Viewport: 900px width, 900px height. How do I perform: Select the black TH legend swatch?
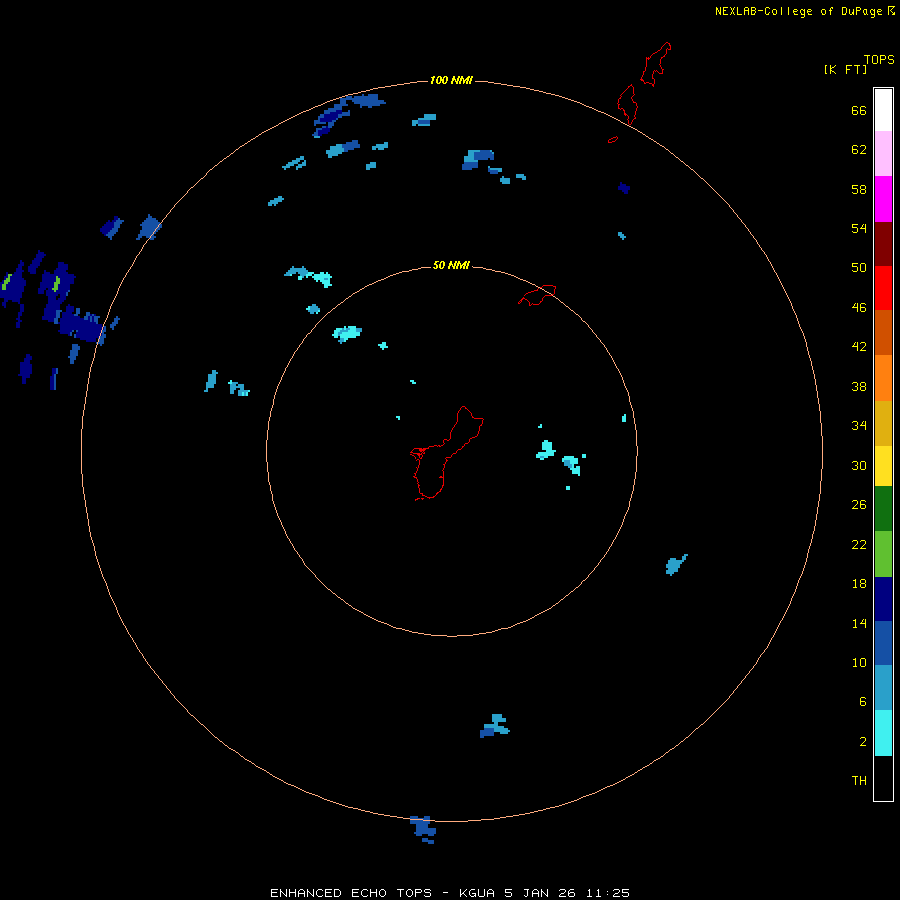(883, 778)
